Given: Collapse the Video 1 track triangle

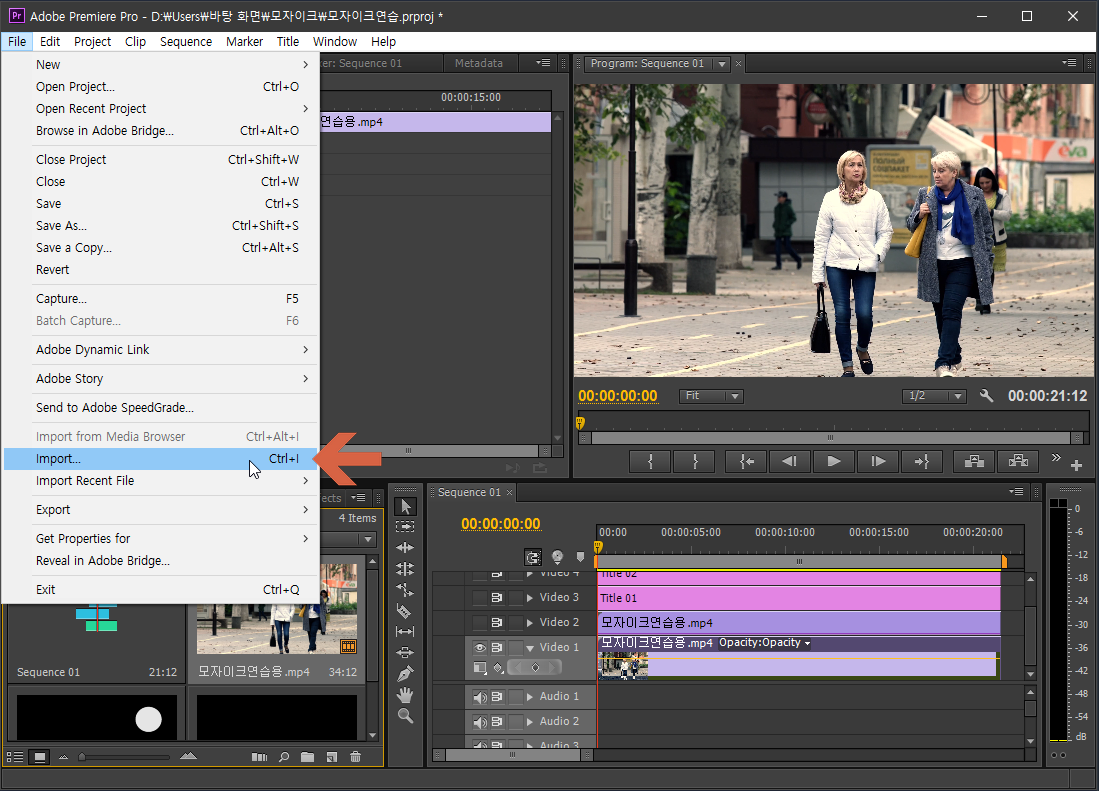Looking at the screenshot, I should pyautogui.click(x=530, y=648).
